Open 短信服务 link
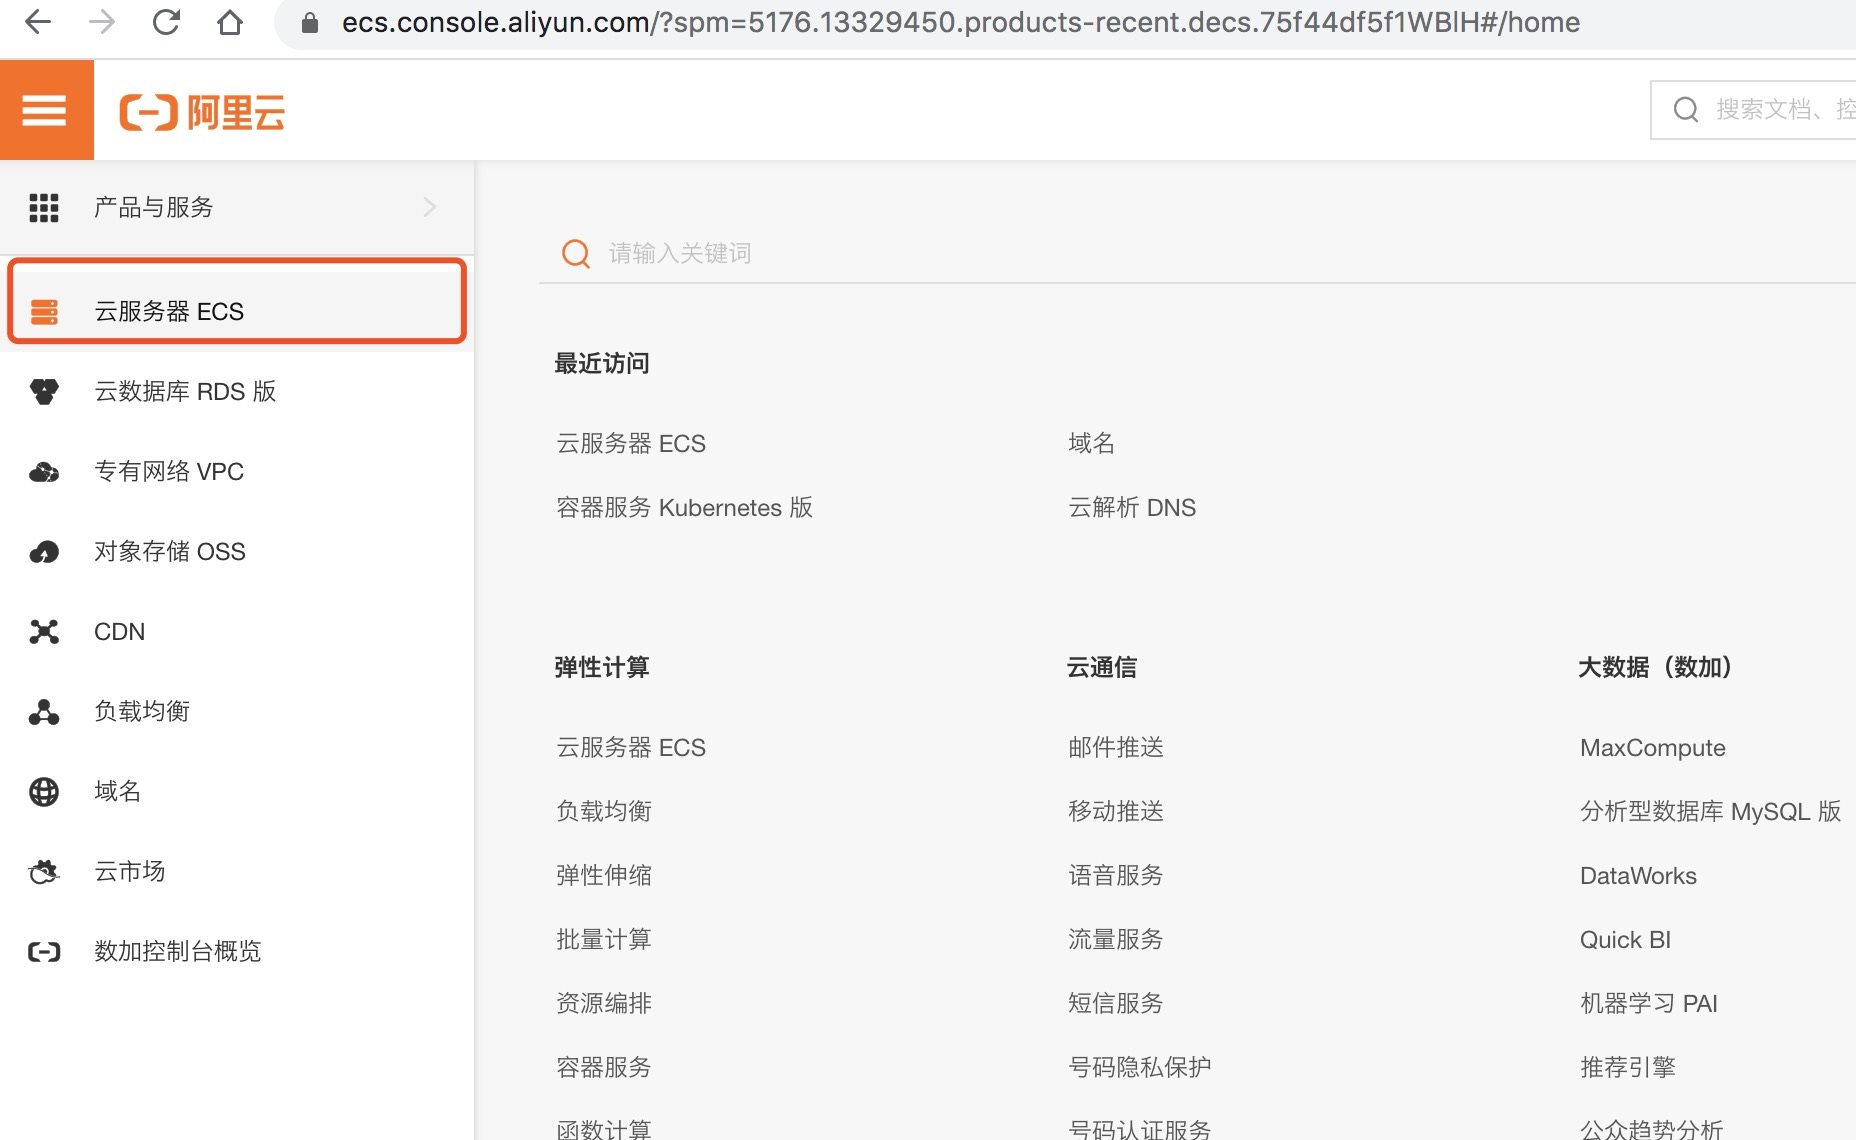This screenshot has height=1140, width=1856. tap(1116, 1004)
